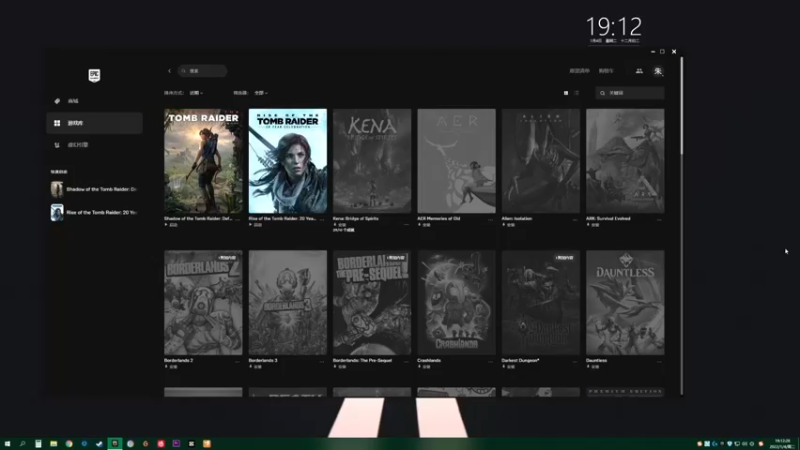Open the Windows Start button
Screen dimensions: 800x450
(x=7, y=444)
